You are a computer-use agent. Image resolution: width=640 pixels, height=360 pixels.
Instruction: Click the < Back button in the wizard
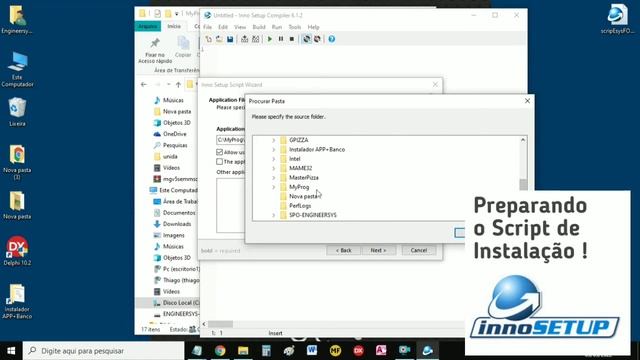(343, 250)
